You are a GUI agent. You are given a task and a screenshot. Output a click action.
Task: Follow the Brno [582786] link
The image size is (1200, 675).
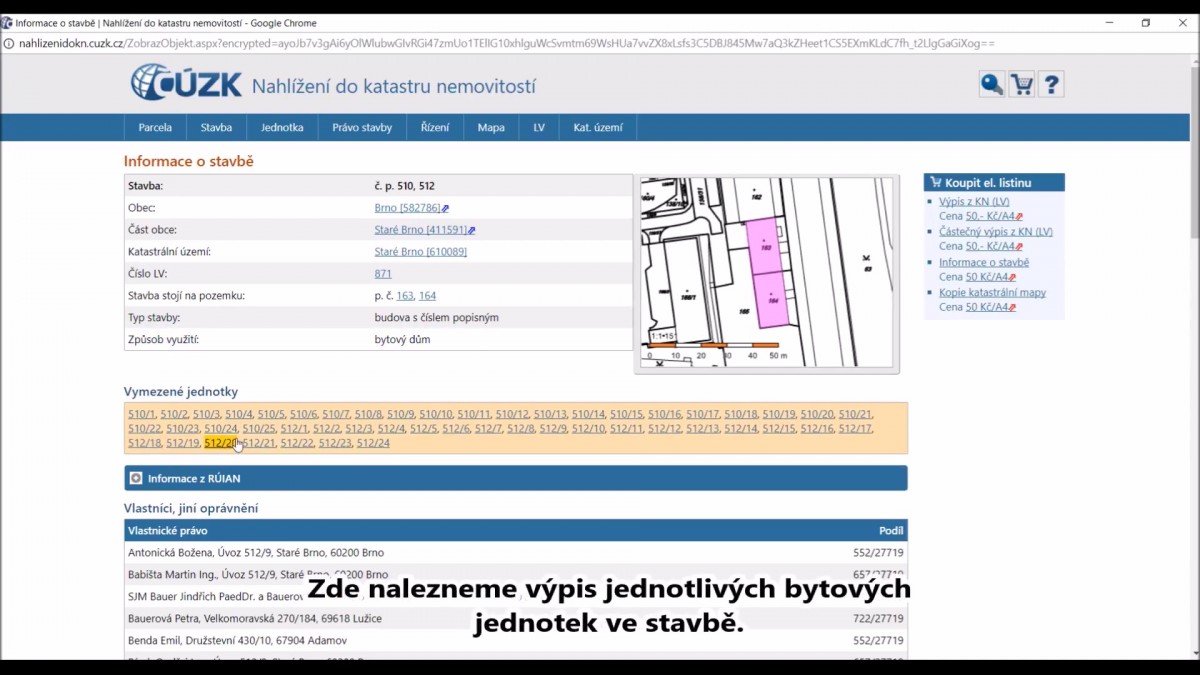point(407,208)
